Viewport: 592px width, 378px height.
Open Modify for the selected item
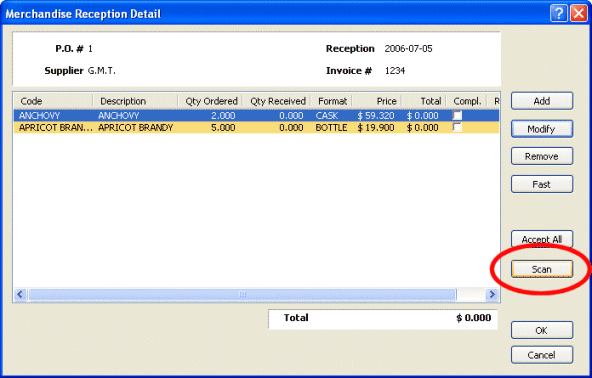[x=542, y=129]
